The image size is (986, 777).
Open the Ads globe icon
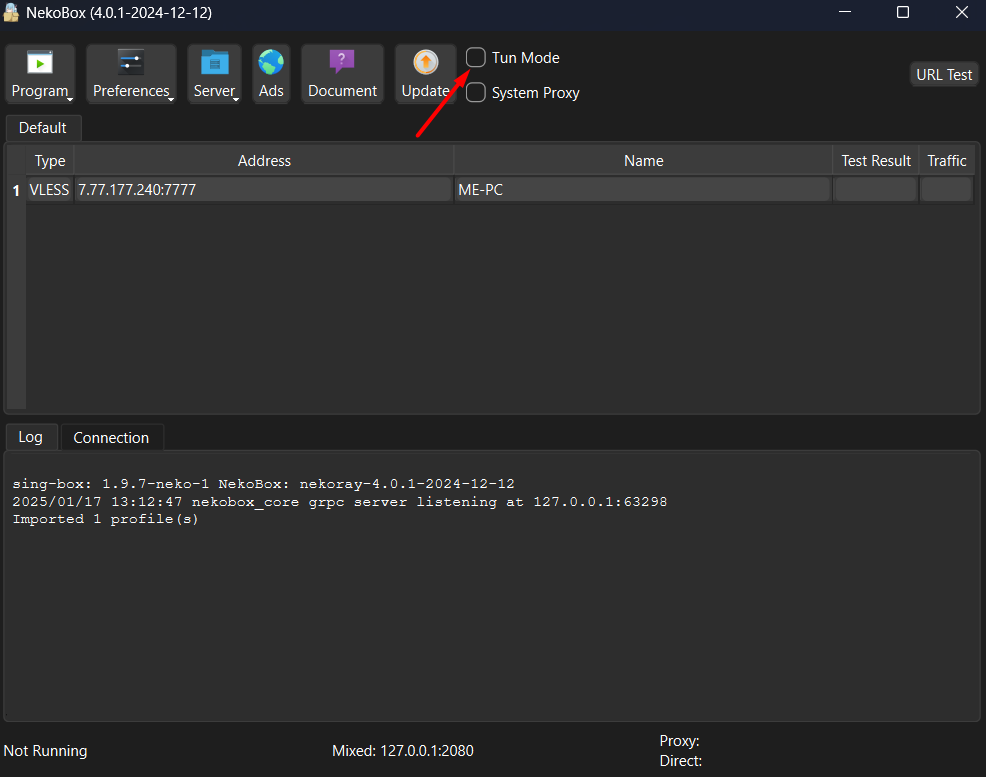271,64
